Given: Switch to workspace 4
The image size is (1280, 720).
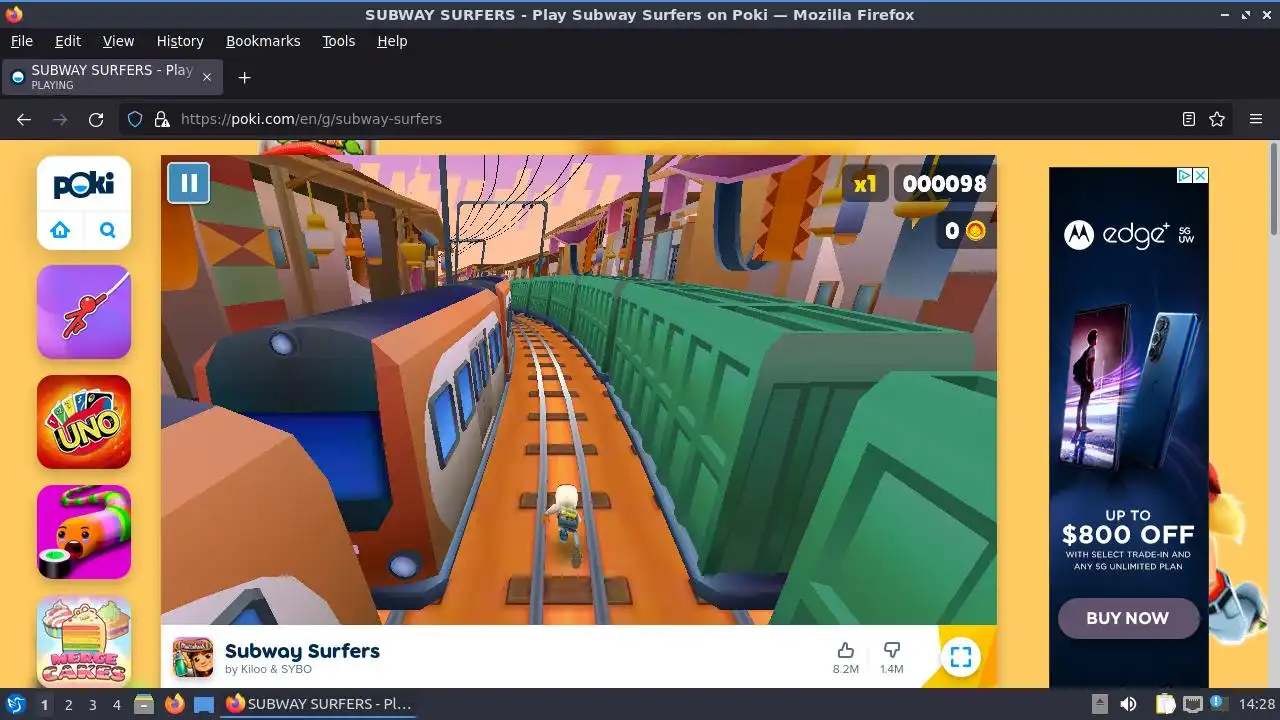Looking at the screenshot, I should [x=116, y=705].
